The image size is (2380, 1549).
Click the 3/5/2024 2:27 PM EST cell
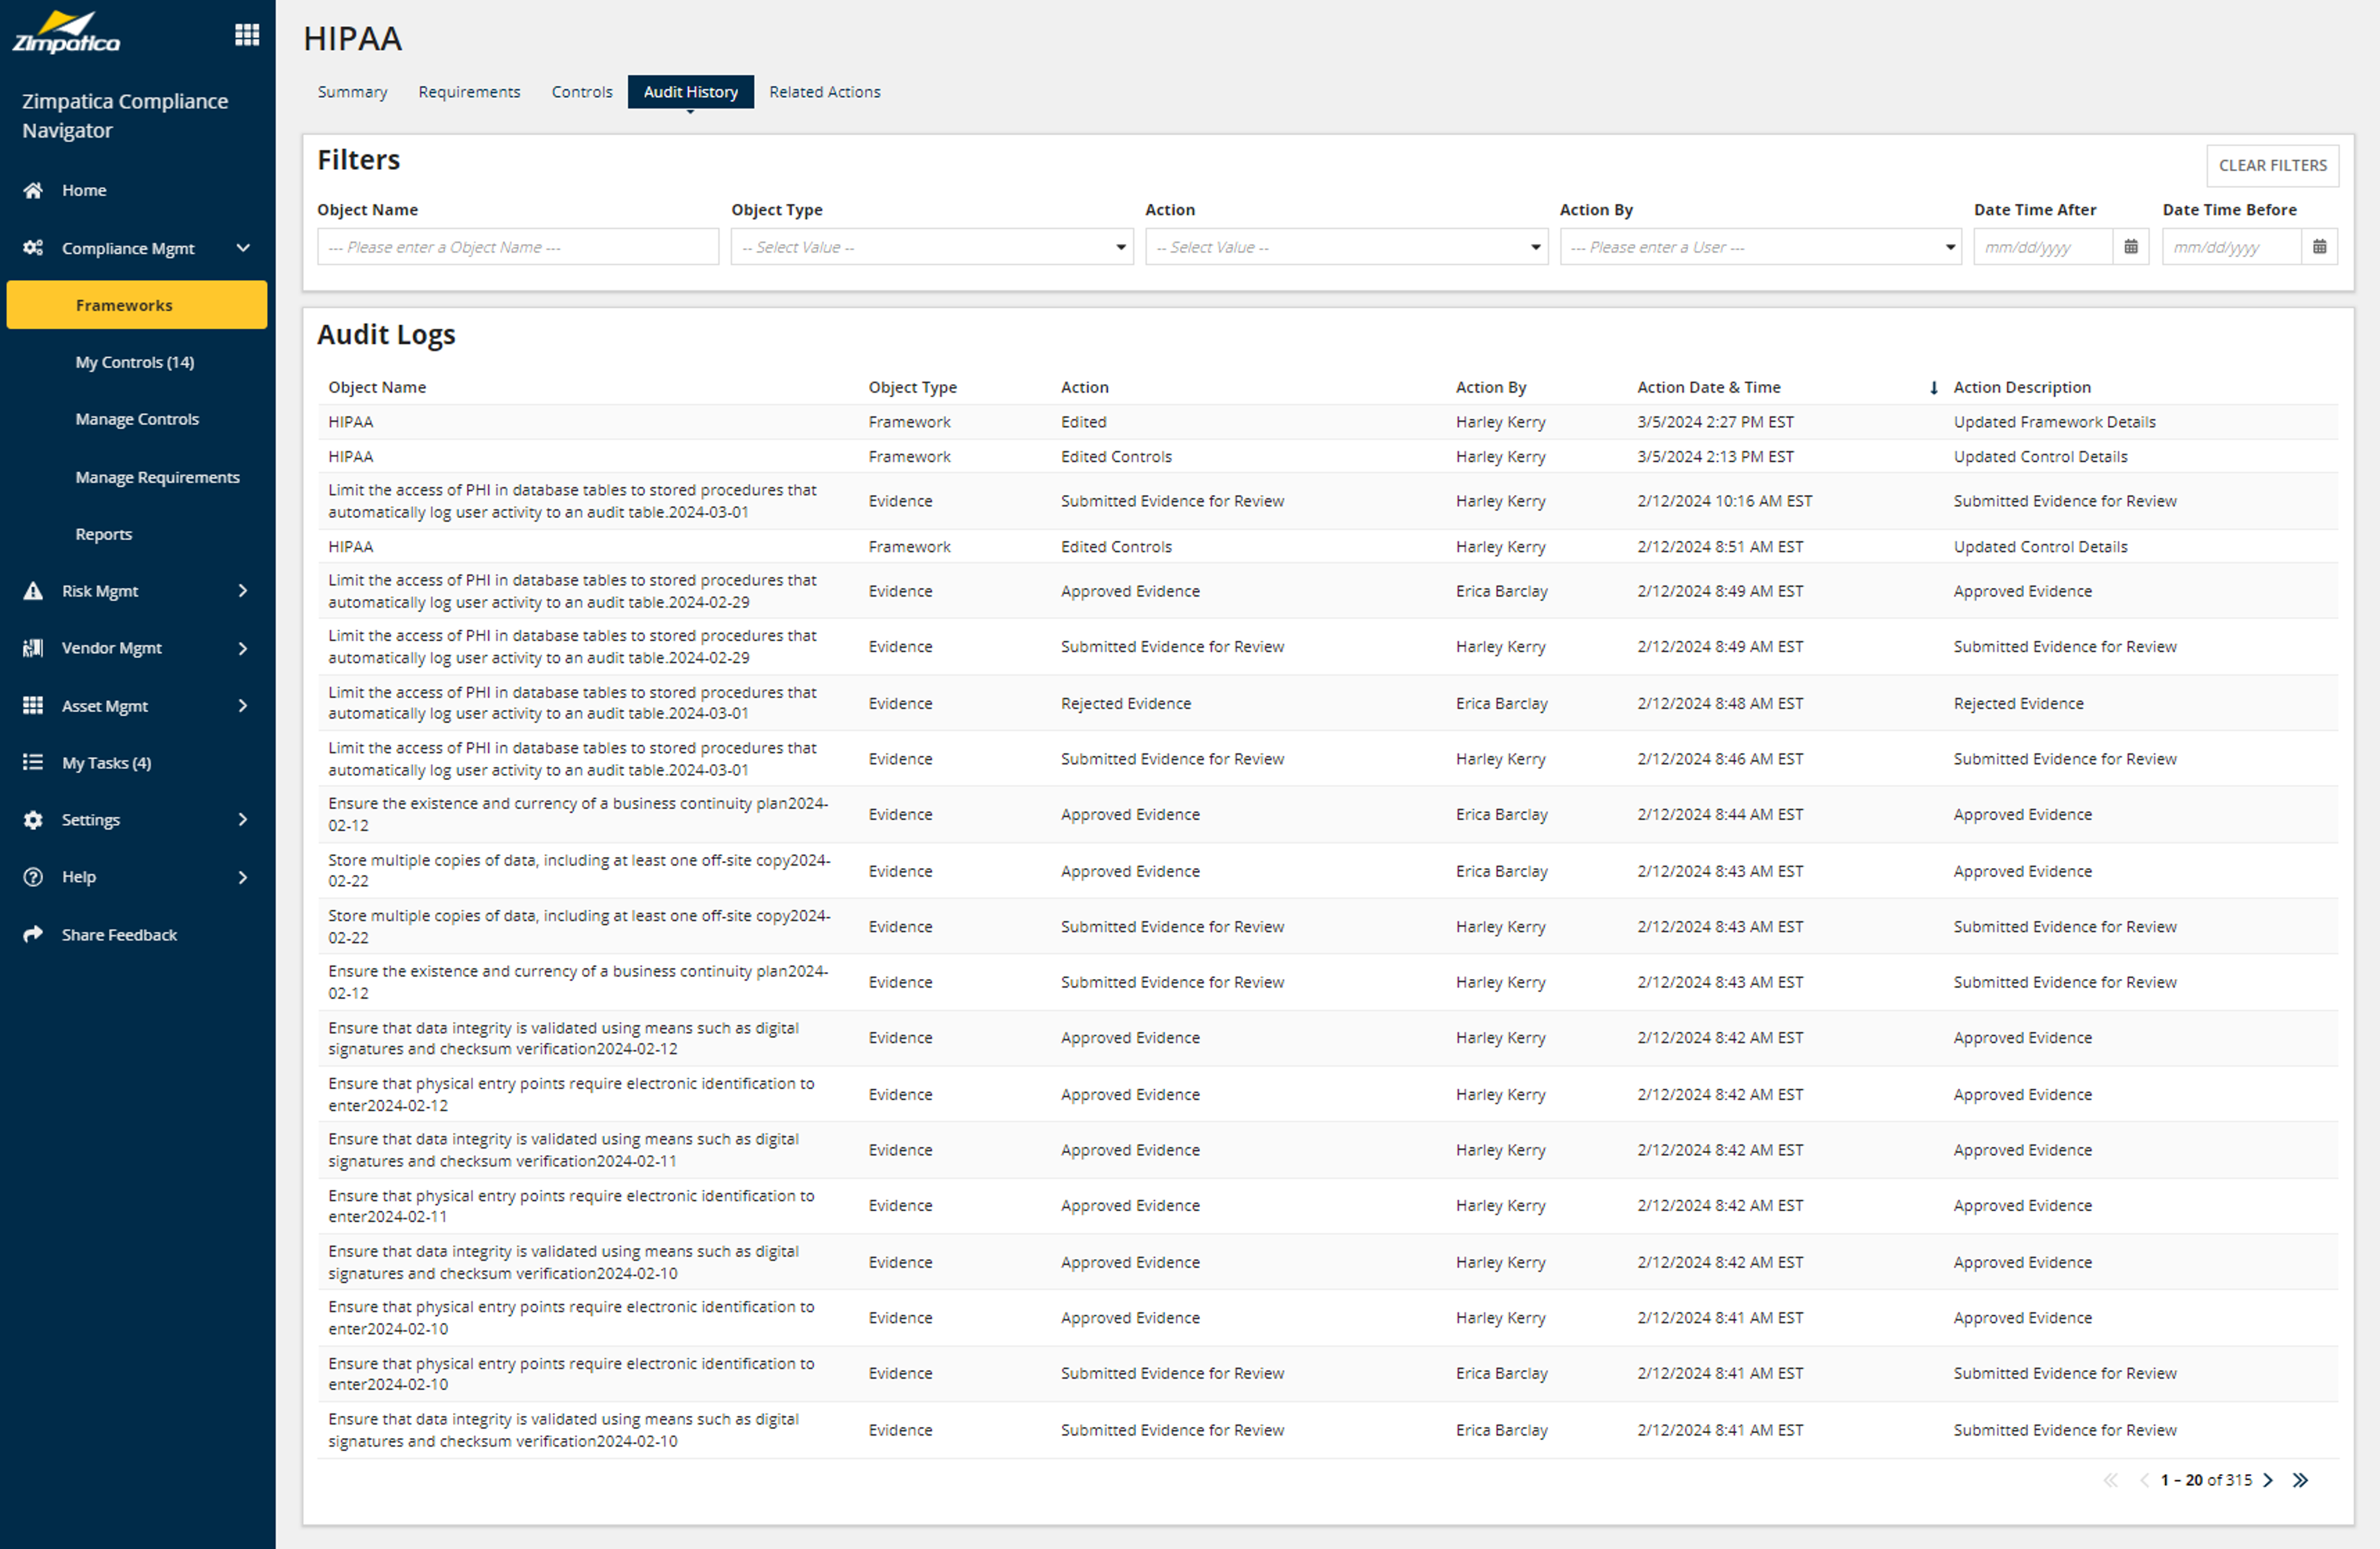[x=1715, y=422]
